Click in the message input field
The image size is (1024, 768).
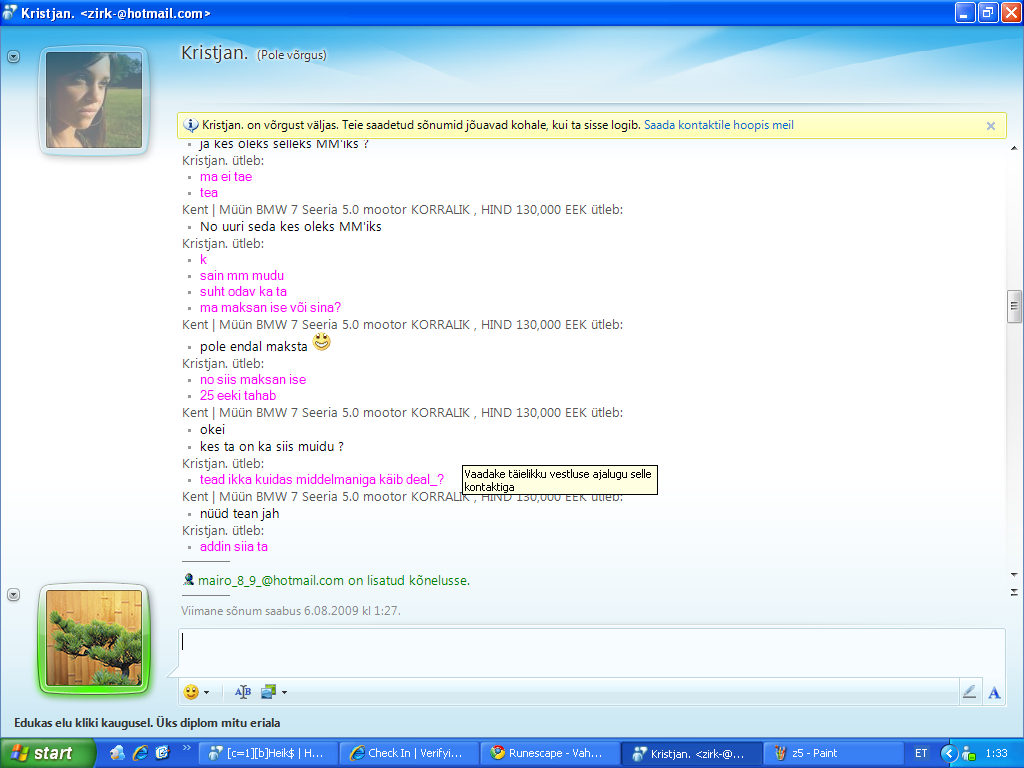pos(590,652)
